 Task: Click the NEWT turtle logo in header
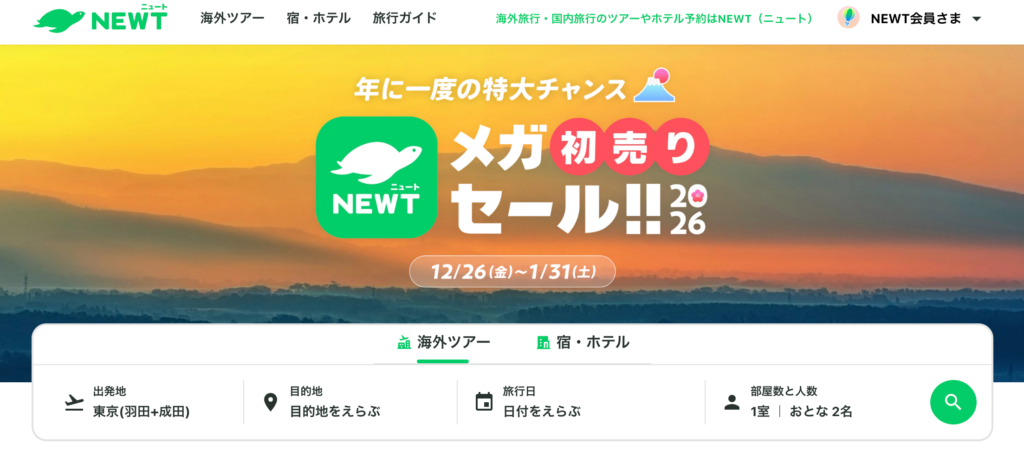pos(101,18)
